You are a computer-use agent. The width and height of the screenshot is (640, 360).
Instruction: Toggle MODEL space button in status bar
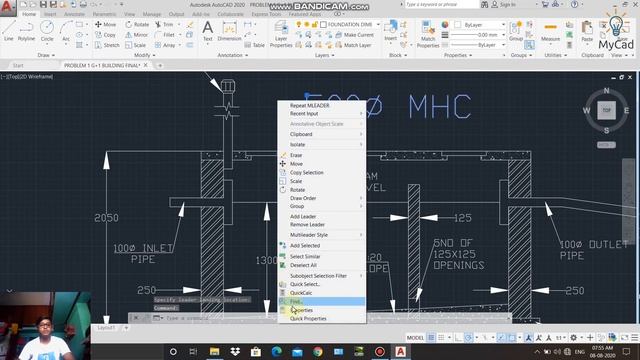click(416, 338)
